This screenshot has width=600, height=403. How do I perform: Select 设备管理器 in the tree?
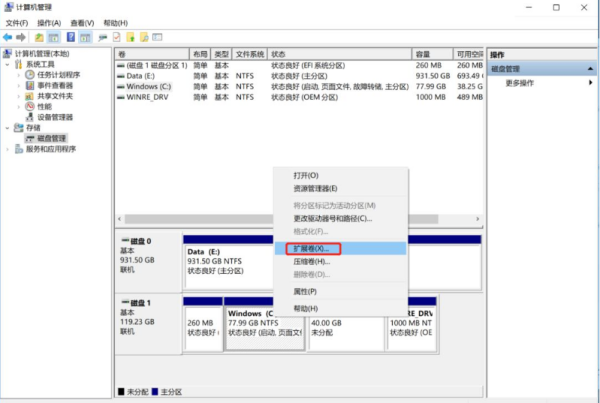(55, 117)
